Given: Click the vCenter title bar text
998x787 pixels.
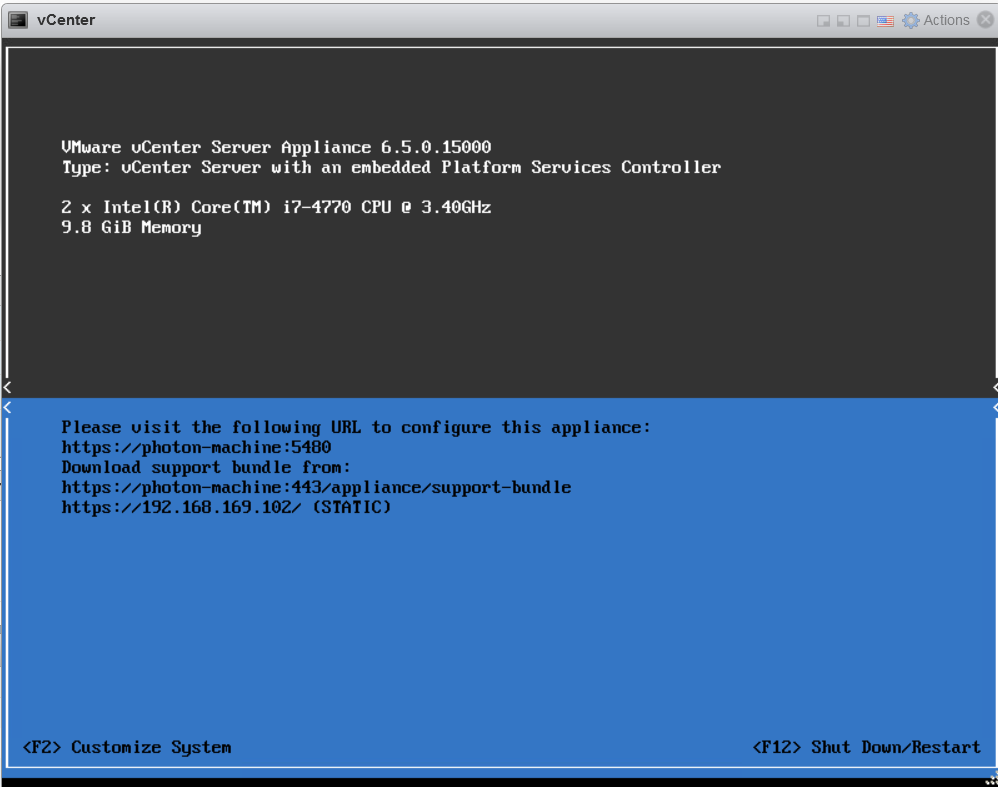Looking at the screenshot, I should [x=67, y=19].
